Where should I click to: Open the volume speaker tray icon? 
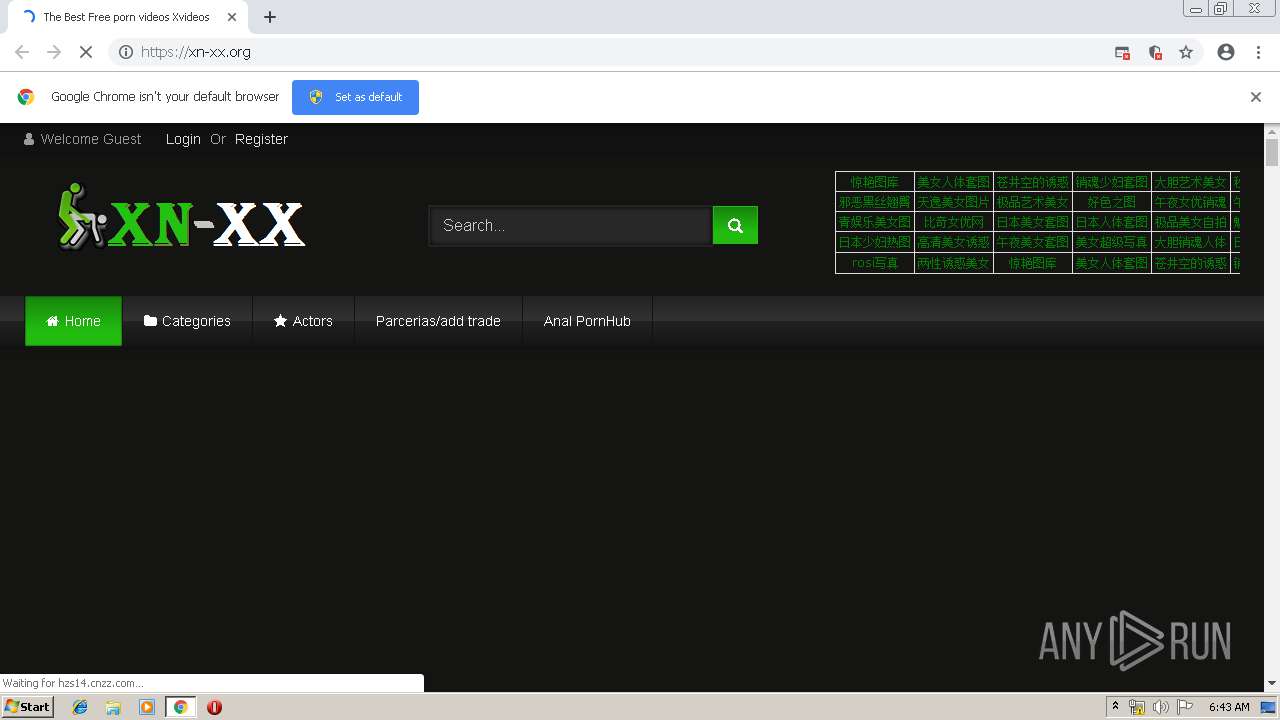(1160, 707)
